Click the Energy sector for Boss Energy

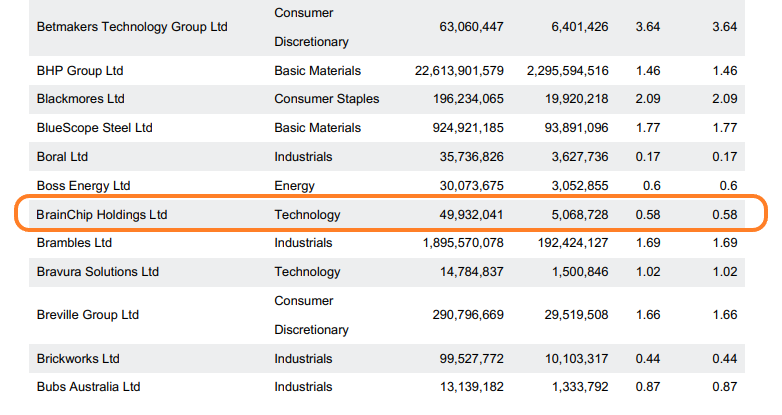point(294,186)
